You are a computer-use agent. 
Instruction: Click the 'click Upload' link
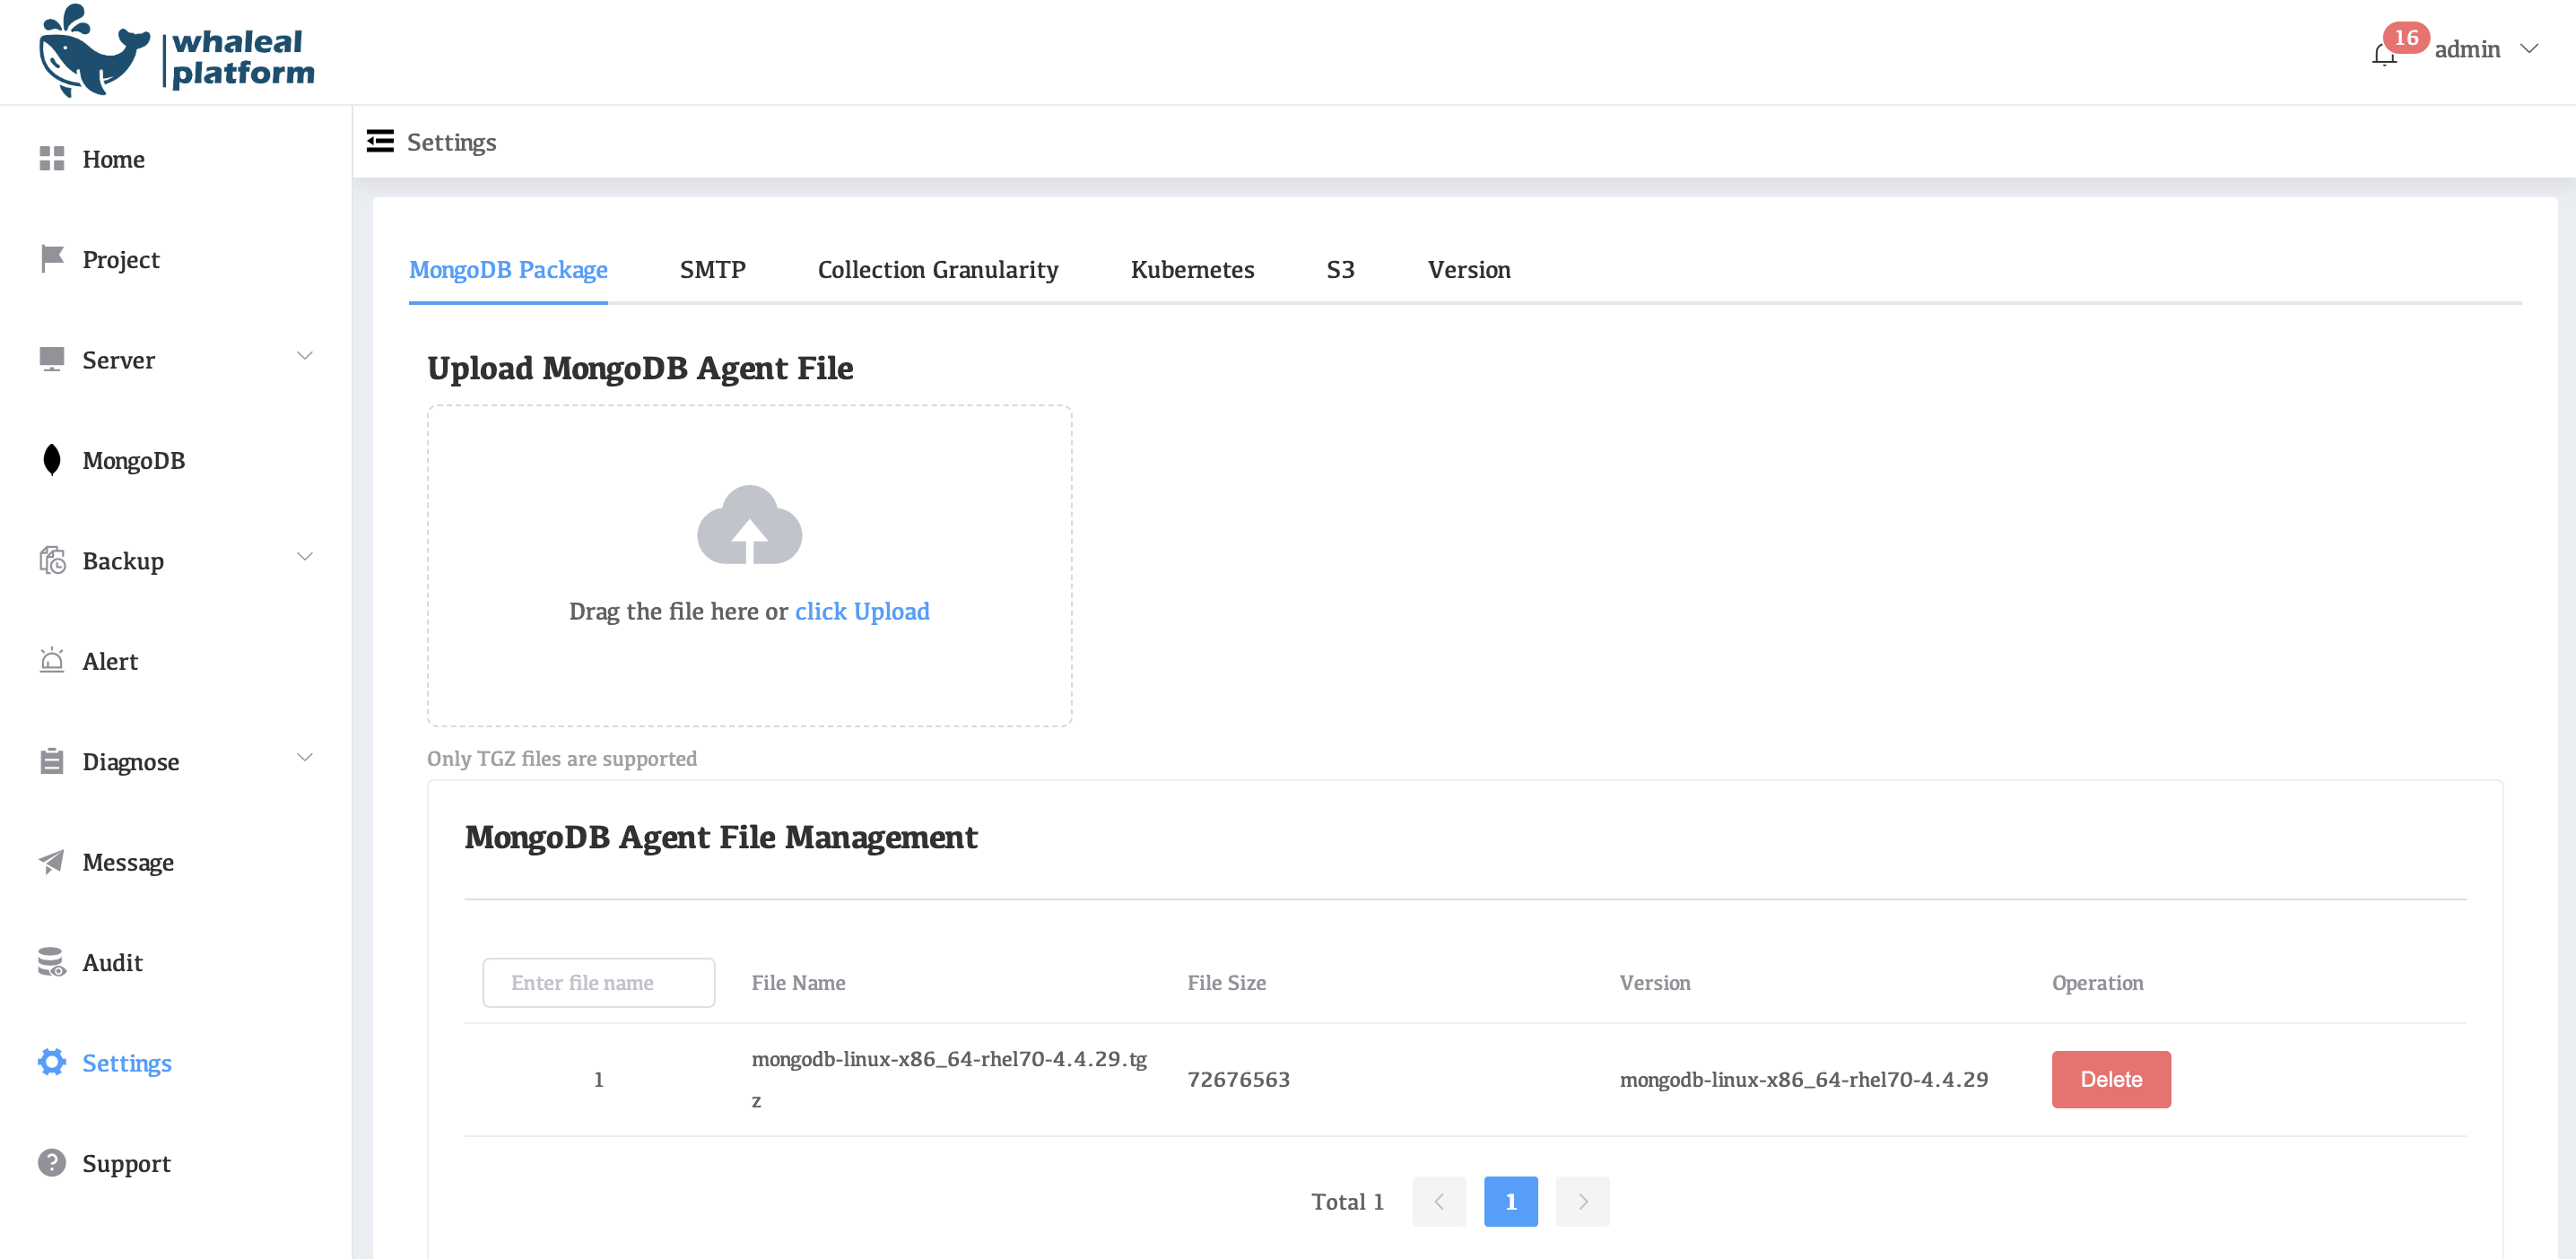pyautogui.click(x=861, y=611)
